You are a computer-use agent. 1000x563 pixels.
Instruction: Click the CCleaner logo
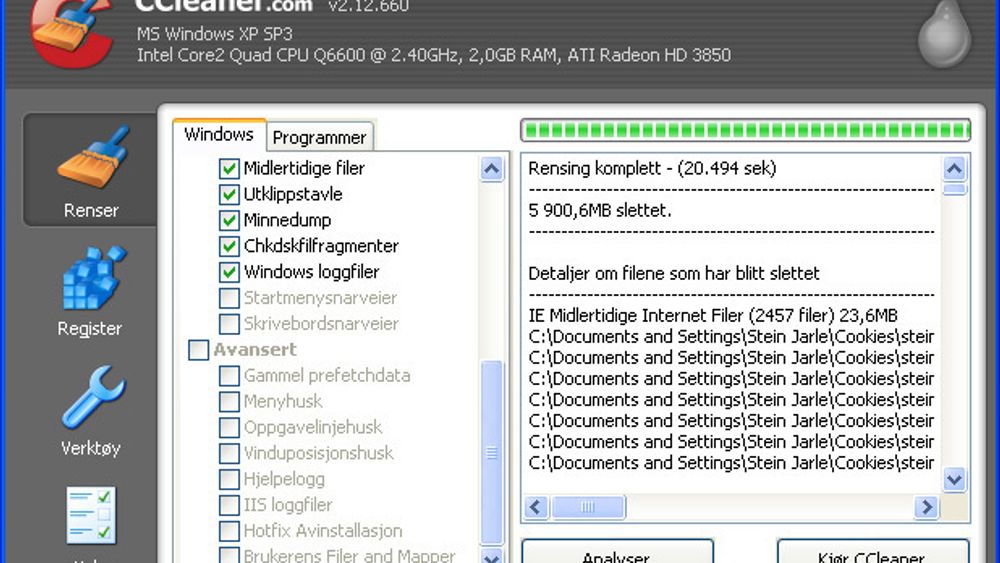[73, 32]
